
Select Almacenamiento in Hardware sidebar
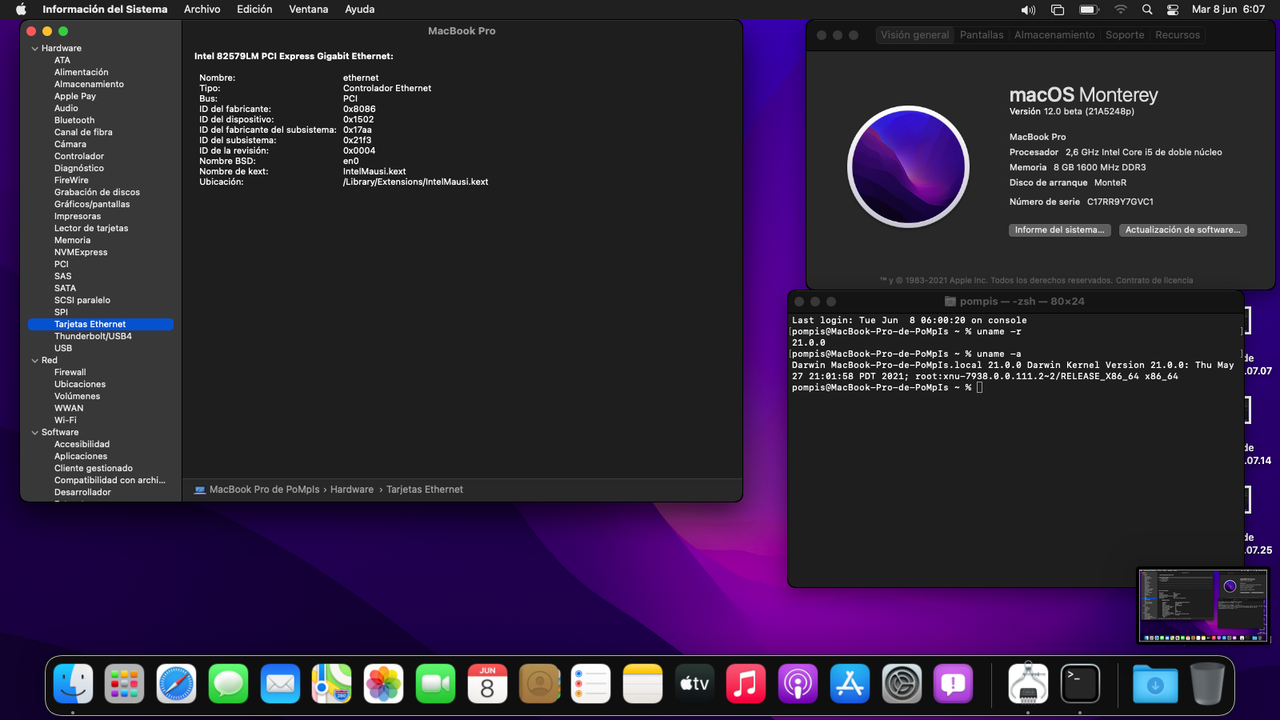(x=89, y=84)
